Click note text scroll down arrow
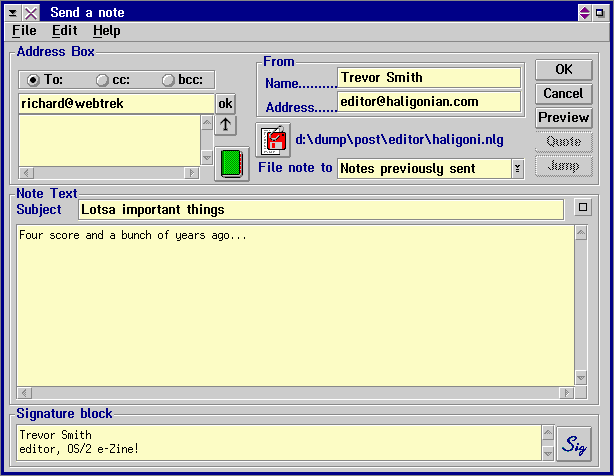The width and height of the screenshot is (614, 476). [581, 377]
